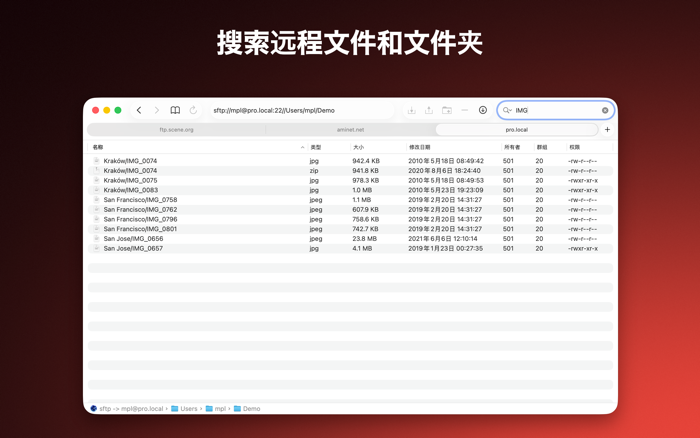
Task: Create a new folder icon
Action: 446,110
